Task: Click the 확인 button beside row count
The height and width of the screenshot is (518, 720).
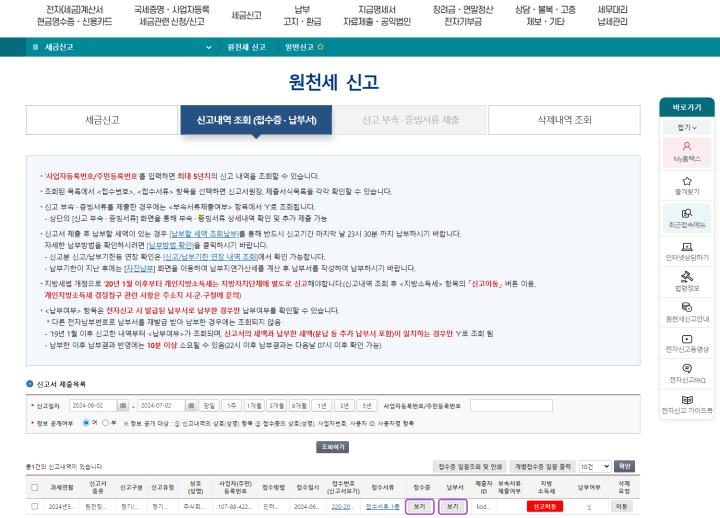Action: coord(624,466)
